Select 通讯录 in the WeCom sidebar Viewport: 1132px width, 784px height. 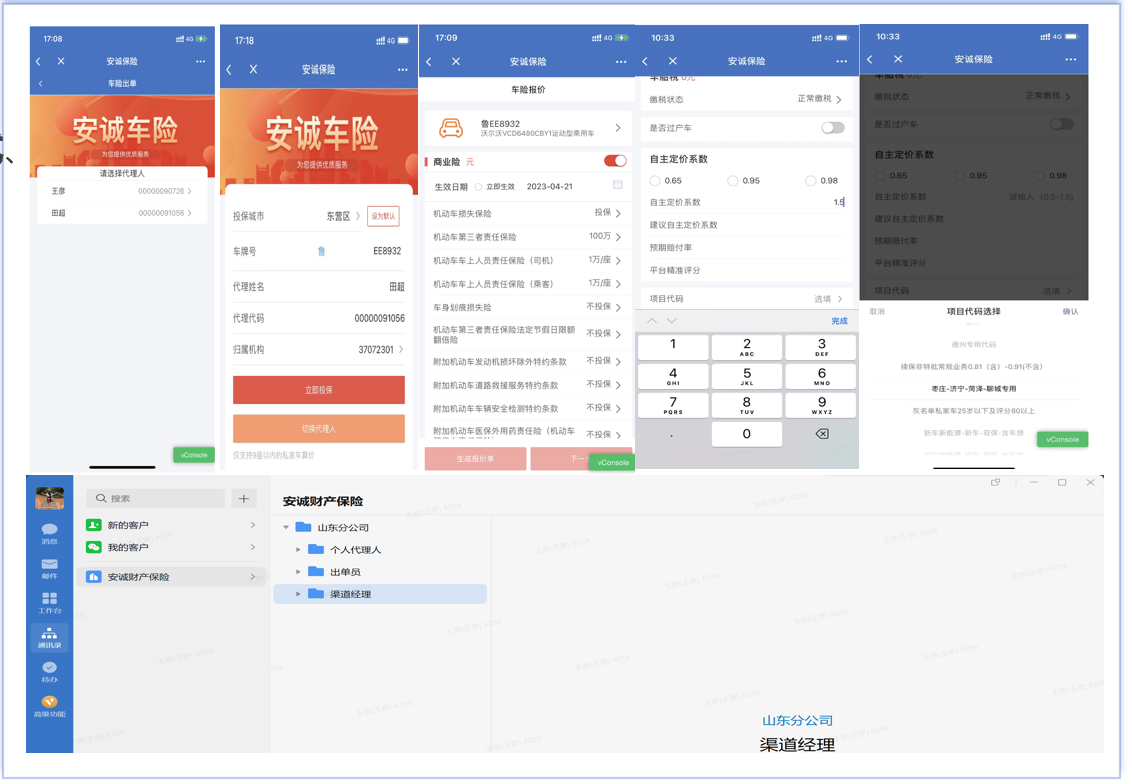coord(49,637)
